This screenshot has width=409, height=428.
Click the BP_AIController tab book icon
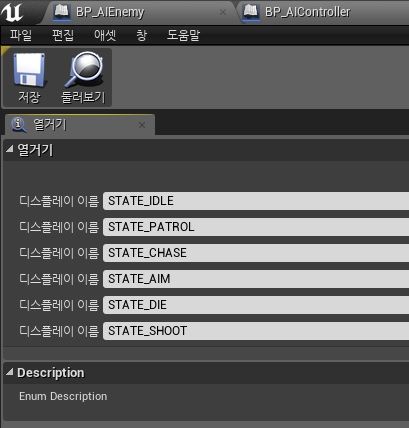tap(251, 12)
